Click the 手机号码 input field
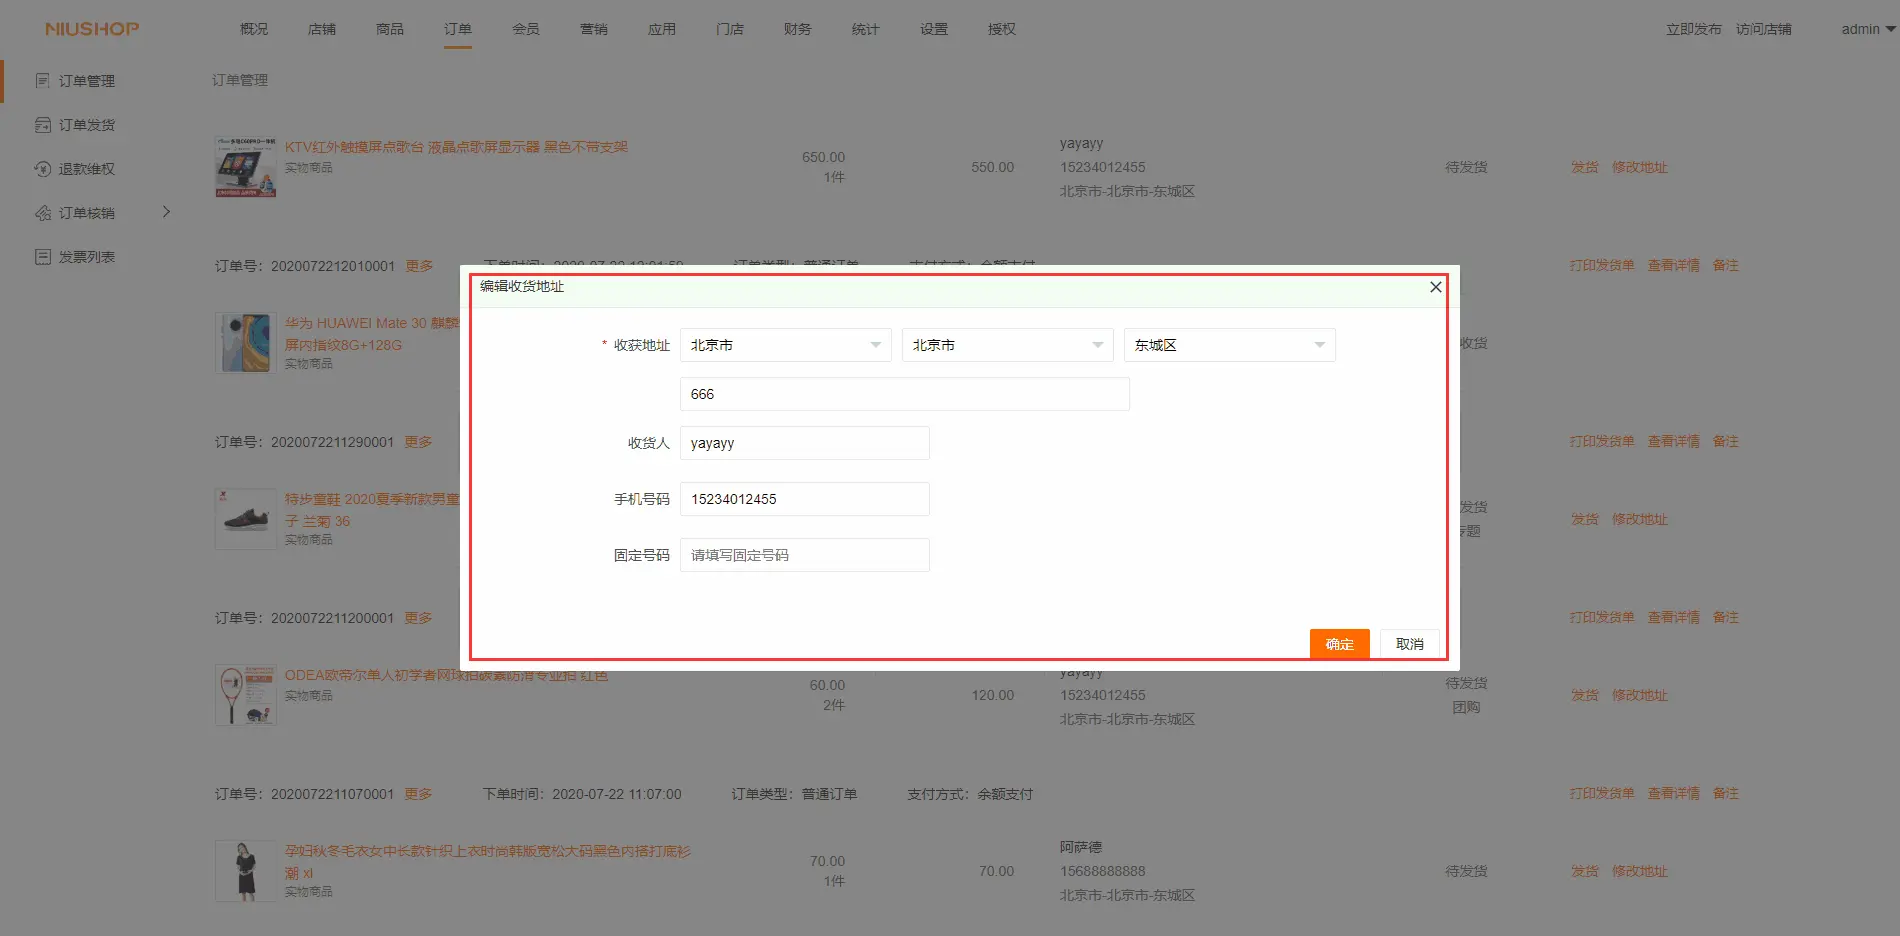This screenshot has width=1900, height=936. click(x=804, y=499)
